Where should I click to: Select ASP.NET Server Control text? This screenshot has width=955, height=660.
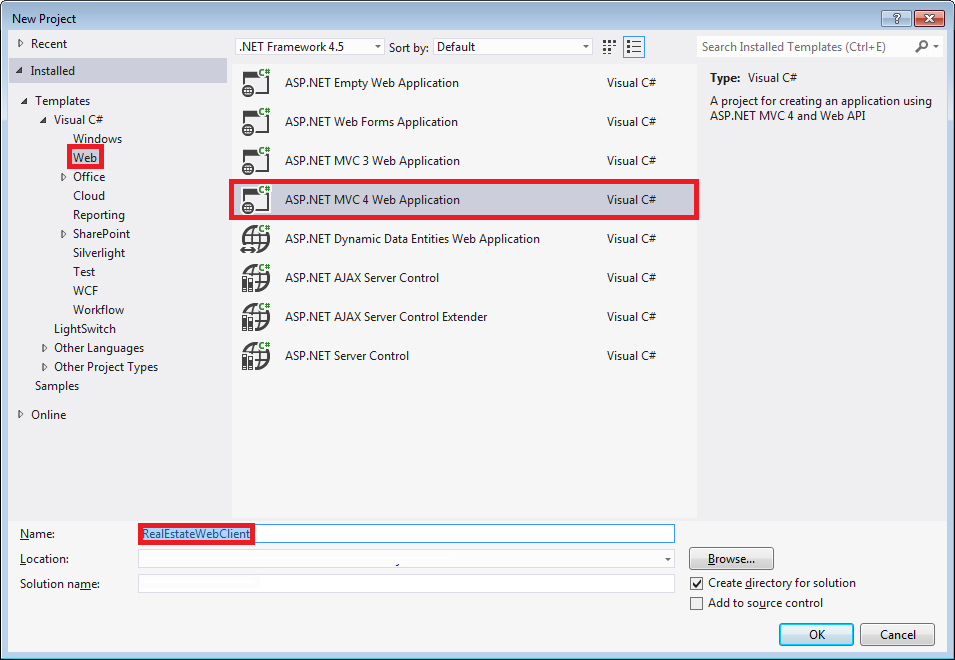click(347, 356)
